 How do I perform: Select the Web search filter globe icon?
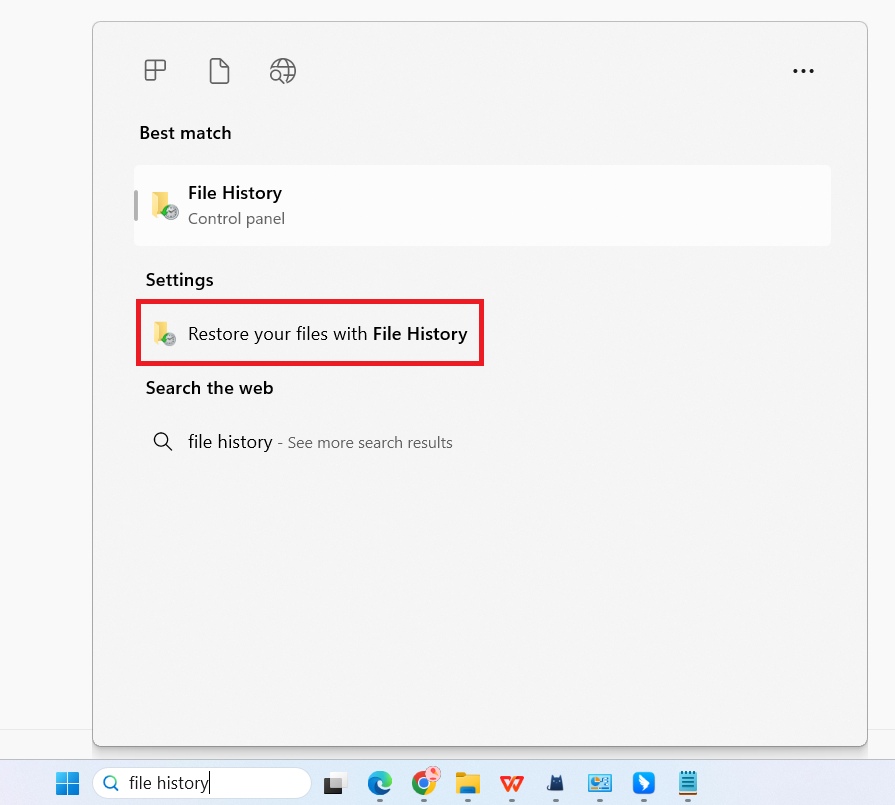point(282,70)
